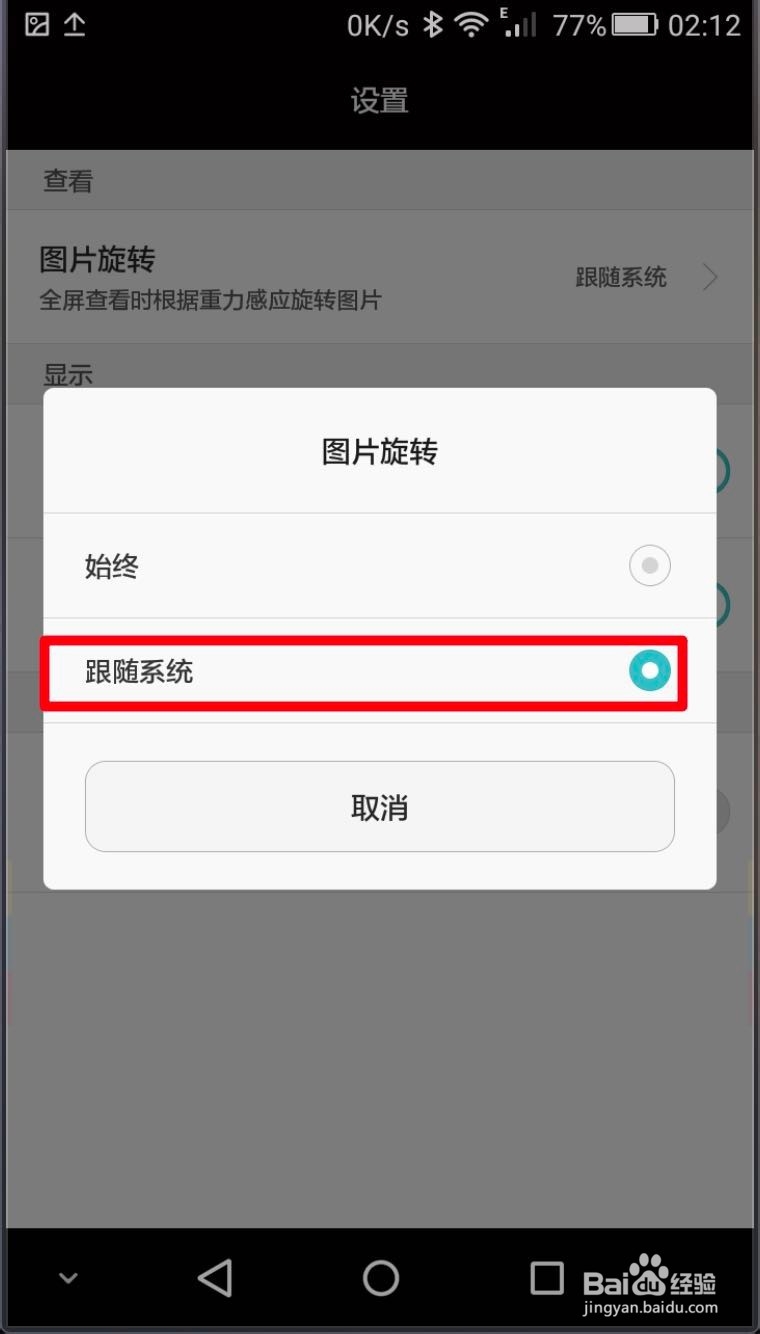Select the 跟随系统 radio button
The image size is (760, 1334).
click(650, 671)
